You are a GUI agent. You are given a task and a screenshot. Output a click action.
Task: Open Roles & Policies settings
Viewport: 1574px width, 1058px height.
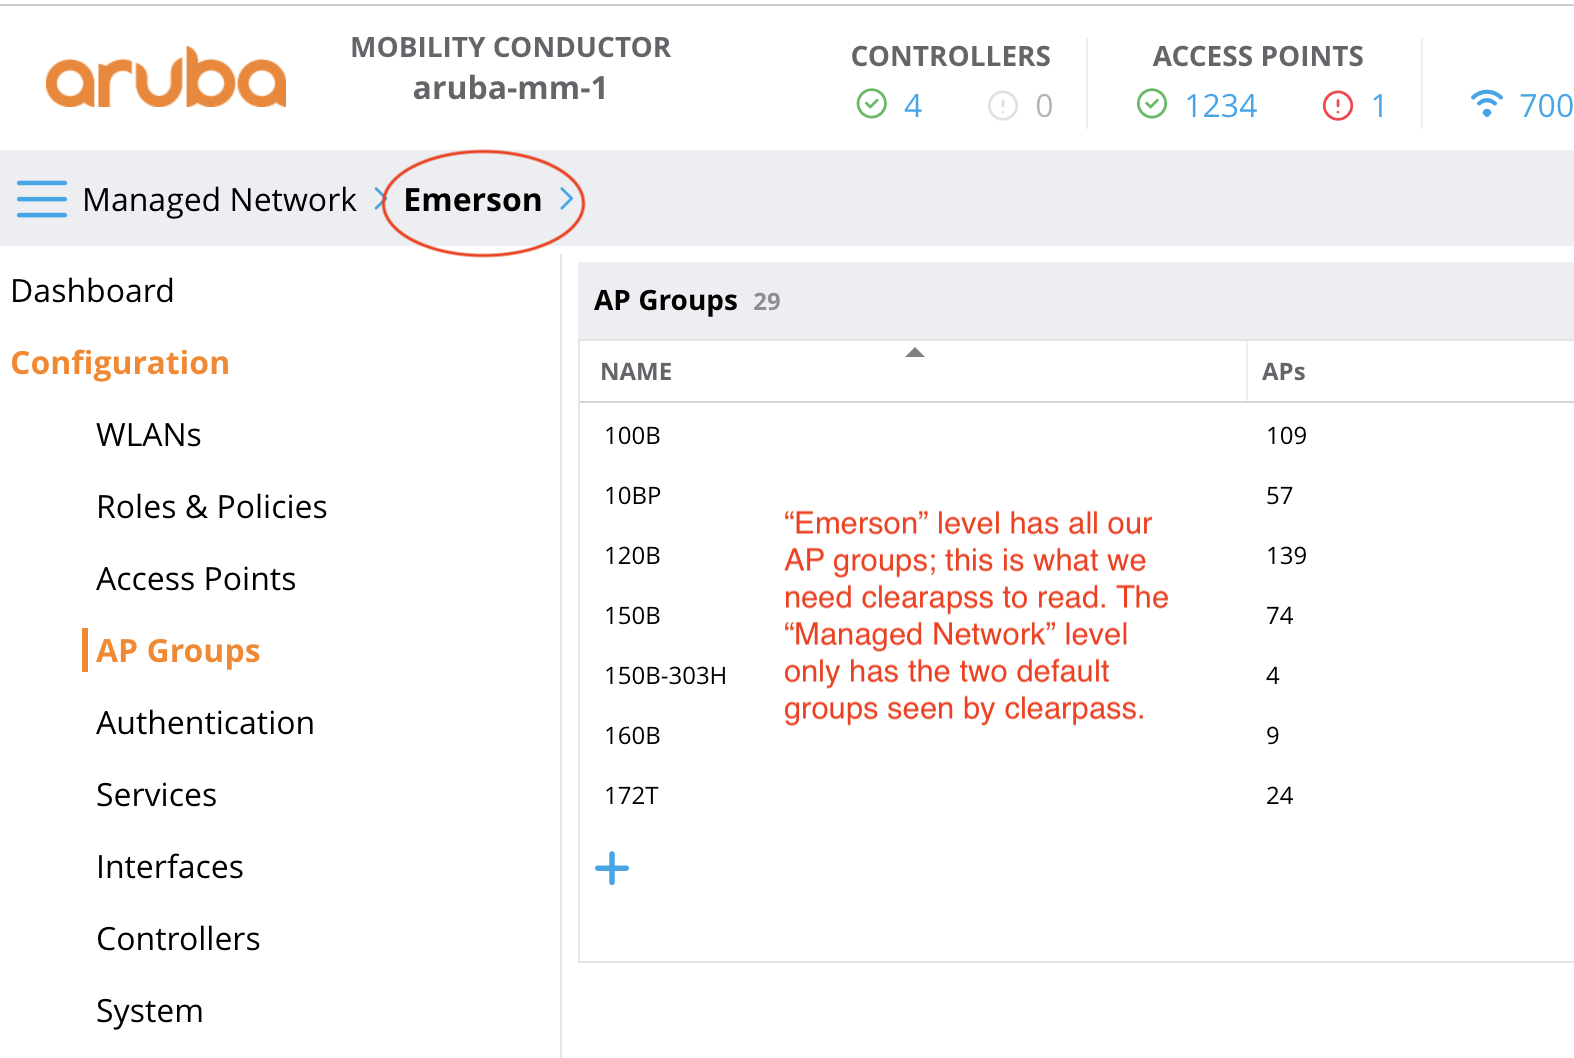211,506
